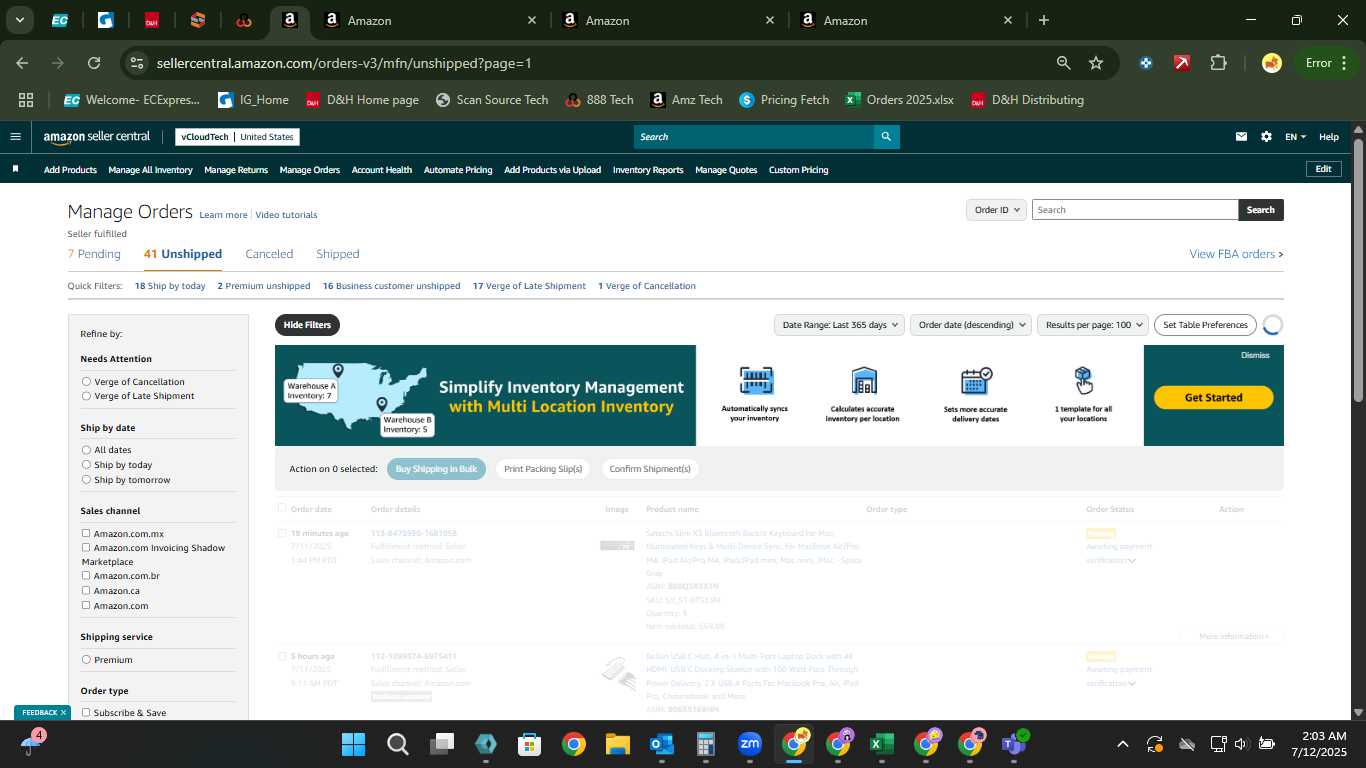The height and width of the screenshot is (768, 1366).
Task: Open the Results per page dropdown
Action: [1092, 325]
